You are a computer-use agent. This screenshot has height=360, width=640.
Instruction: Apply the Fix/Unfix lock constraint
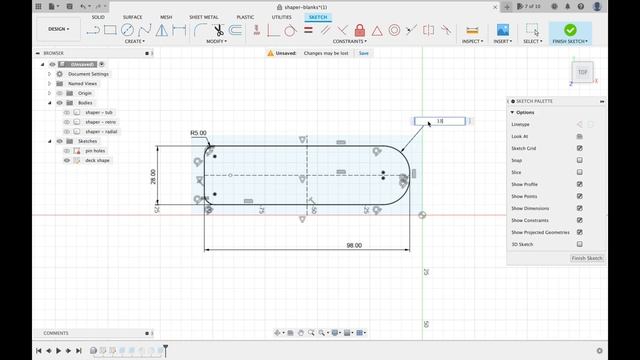360,30
